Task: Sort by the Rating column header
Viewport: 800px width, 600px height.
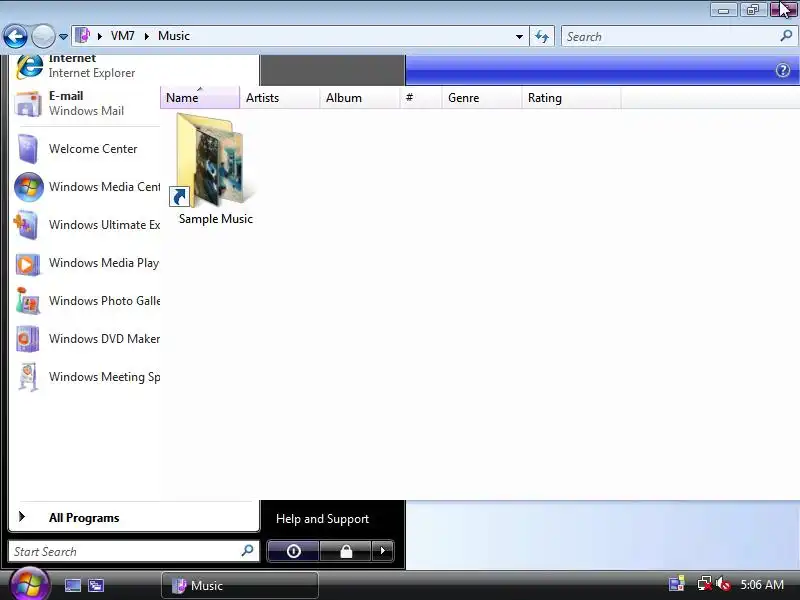Action: [571, 97]
